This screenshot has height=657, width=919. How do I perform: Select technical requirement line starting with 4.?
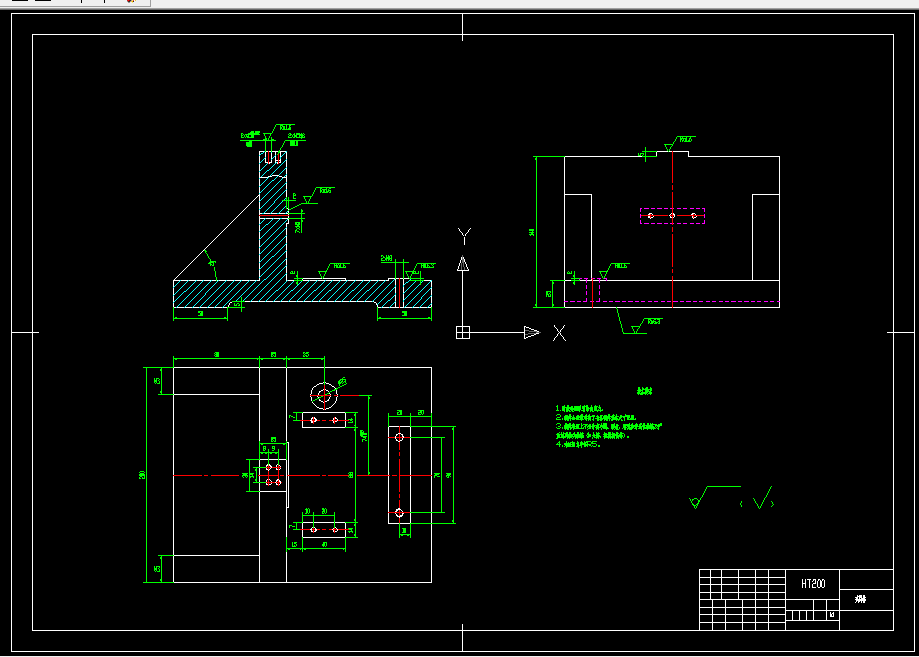coord(578,444)
